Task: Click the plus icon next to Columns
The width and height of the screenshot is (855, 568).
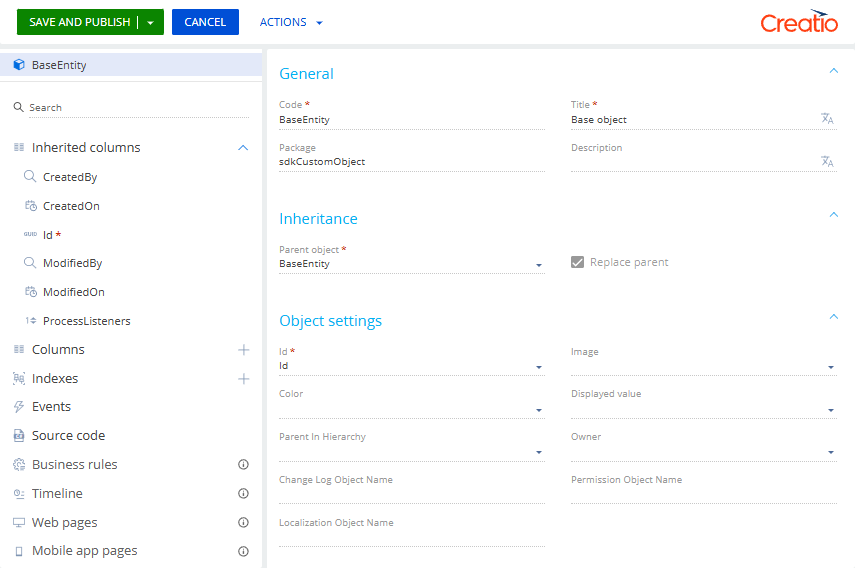Action: [243, 350]
